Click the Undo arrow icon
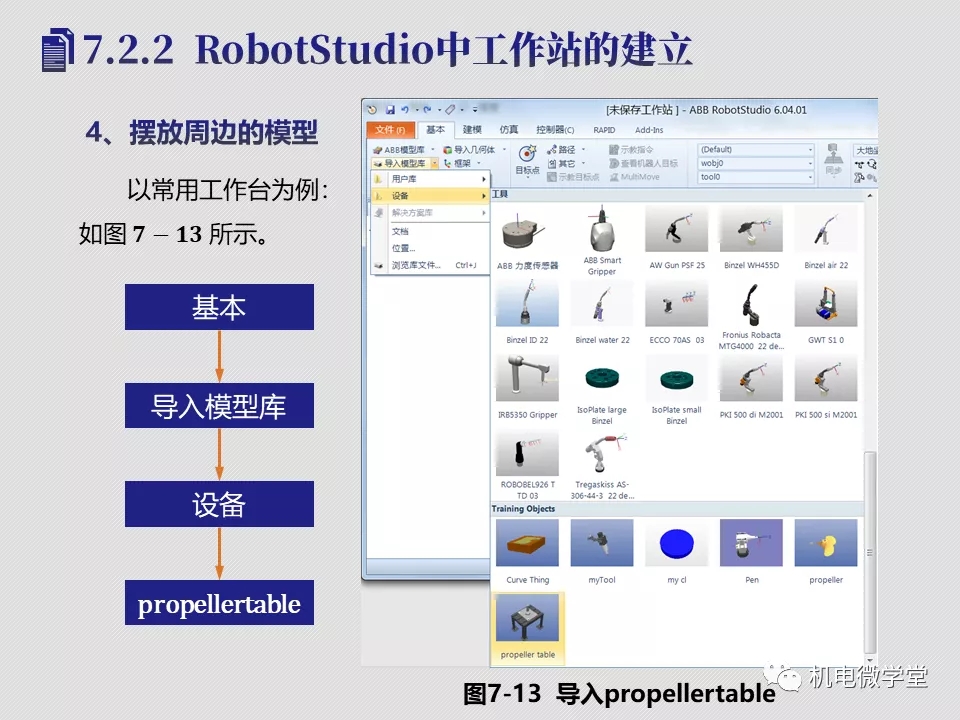960x720 pixels. point(405,110)
